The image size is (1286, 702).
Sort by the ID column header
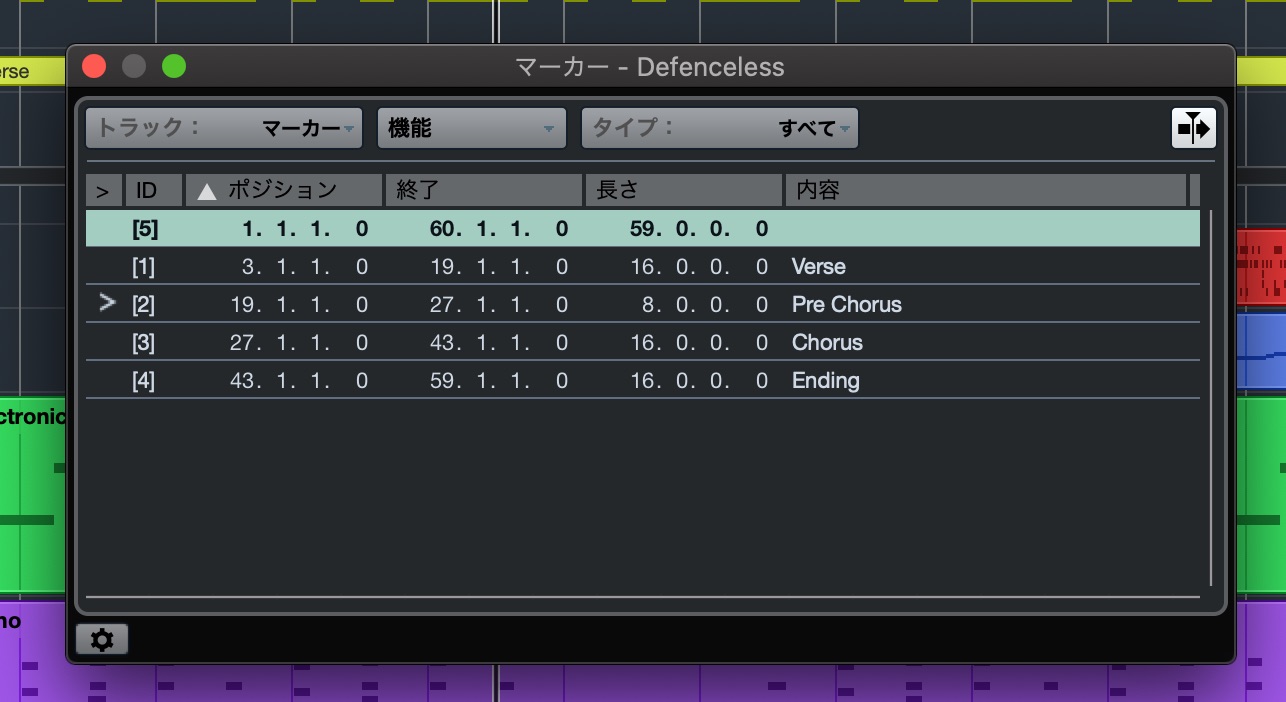click(154, 190)
